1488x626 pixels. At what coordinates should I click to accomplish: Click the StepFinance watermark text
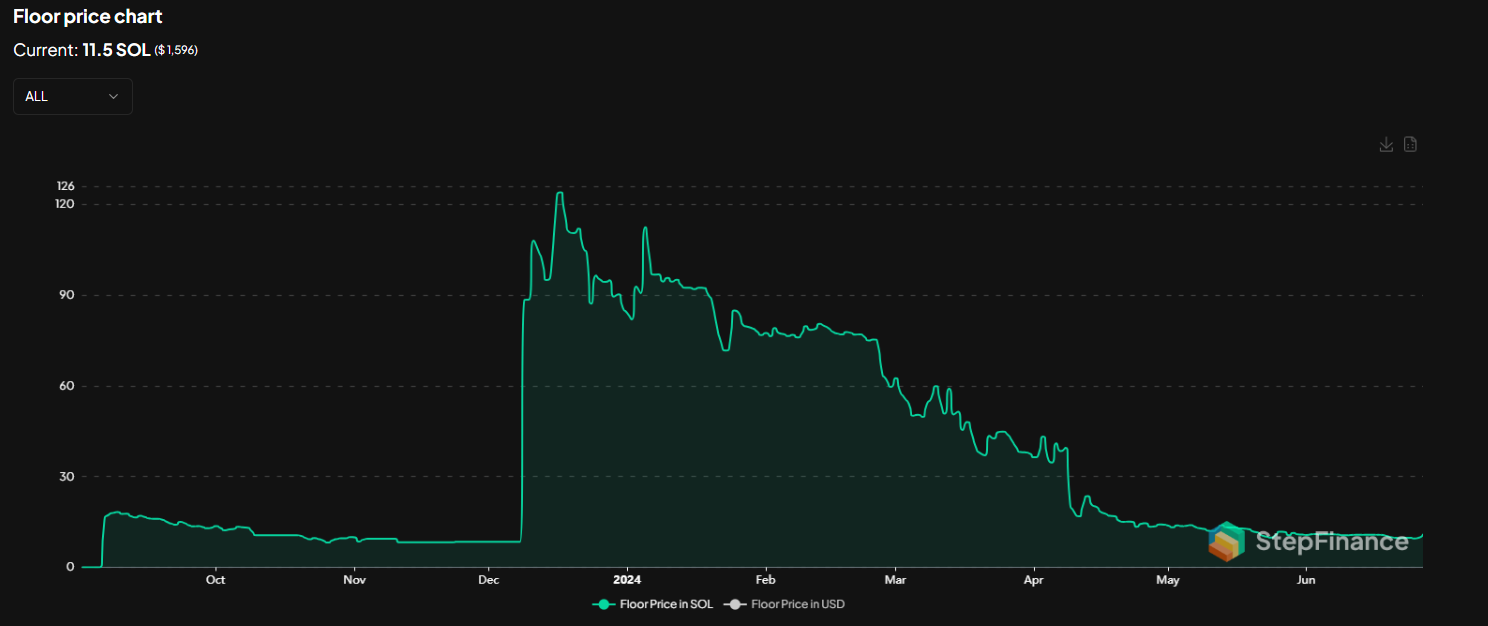(1331, 541)
